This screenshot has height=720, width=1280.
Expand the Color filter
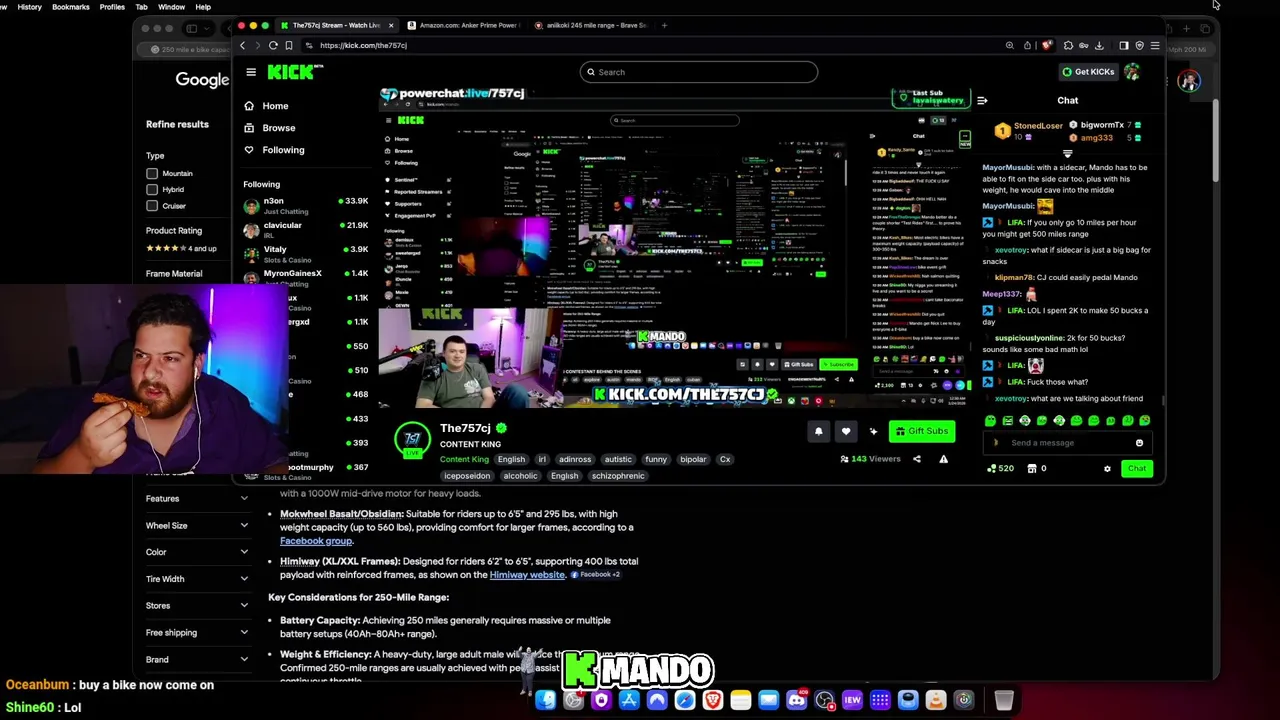coord(197,552)
